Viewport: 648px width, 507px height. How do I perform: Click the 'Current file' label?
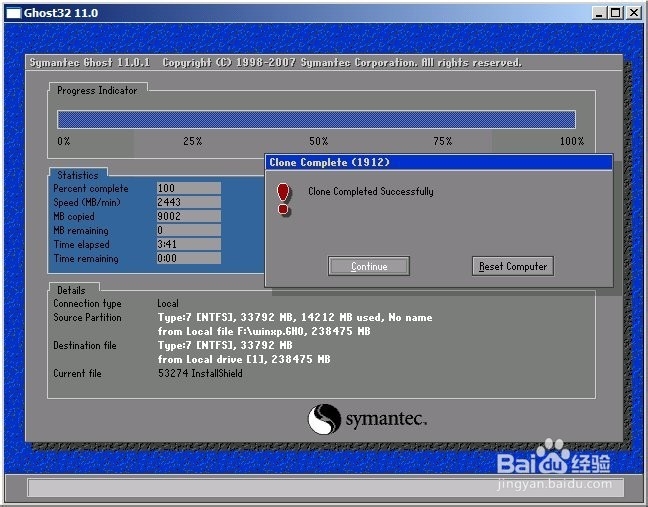tap(77, 374)
